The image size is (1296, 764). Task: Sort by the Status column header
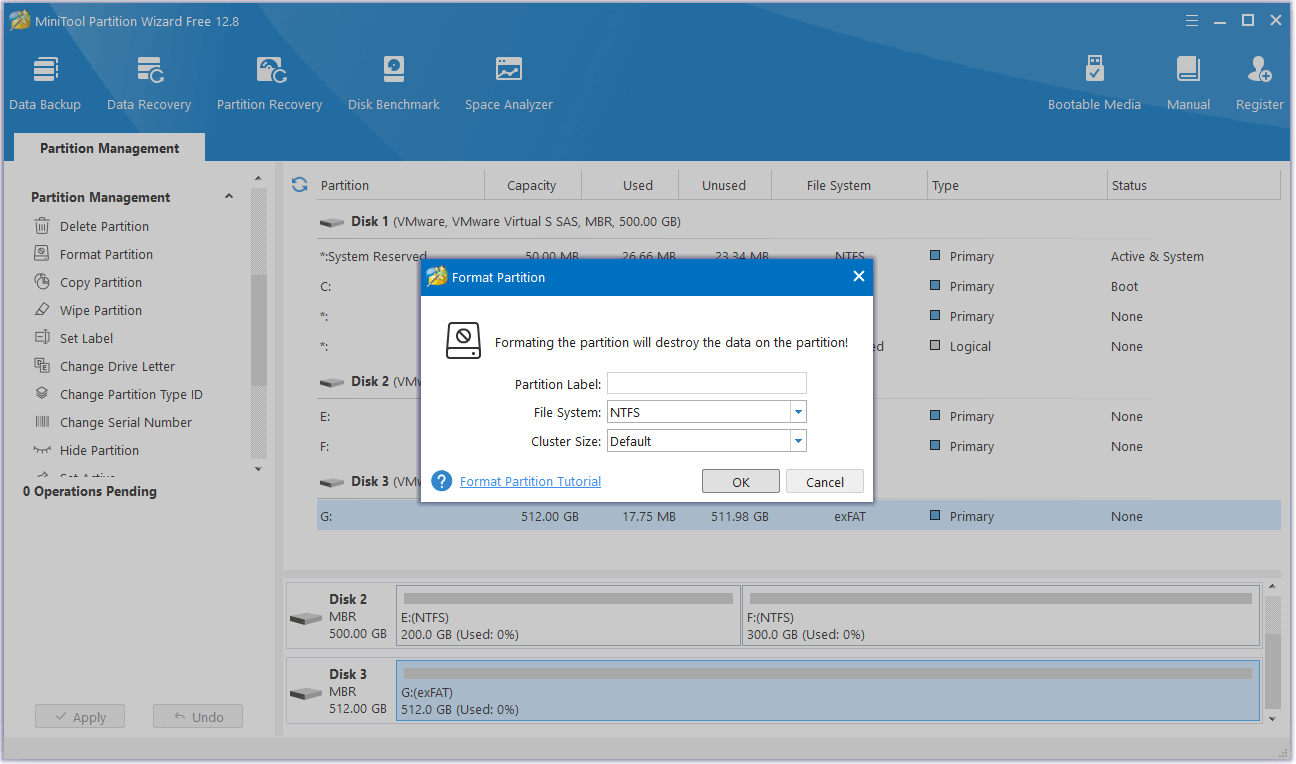click(1194, 185)
